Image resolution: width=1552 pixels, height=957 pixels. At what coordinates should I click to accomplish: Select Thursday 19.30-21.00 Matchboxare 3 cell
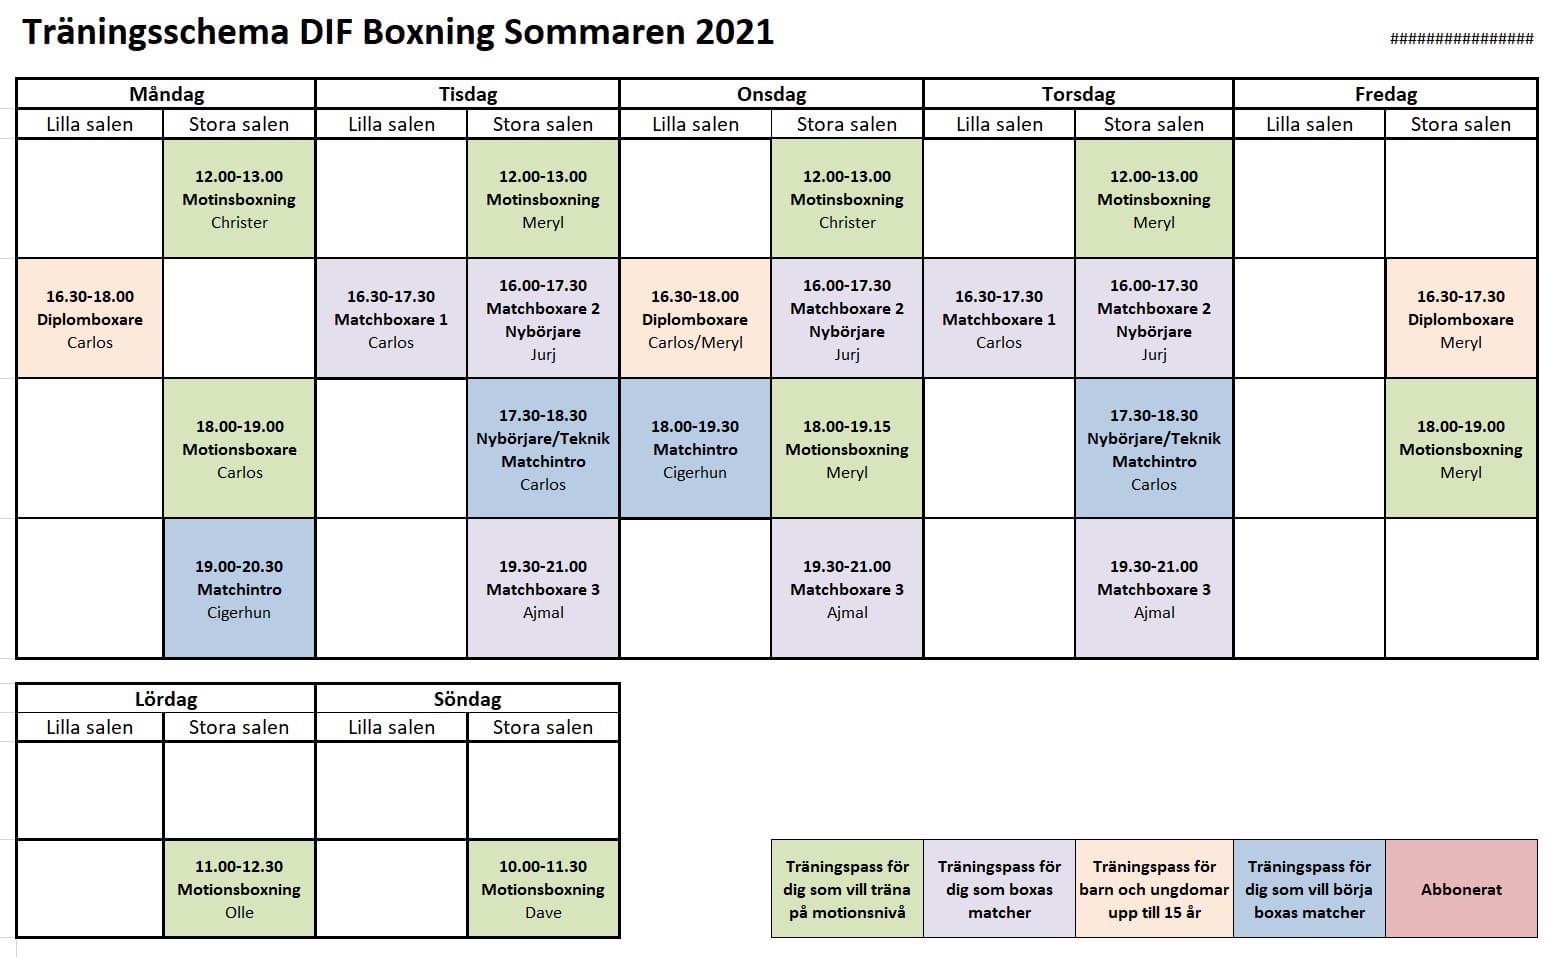coord(1154,588)
